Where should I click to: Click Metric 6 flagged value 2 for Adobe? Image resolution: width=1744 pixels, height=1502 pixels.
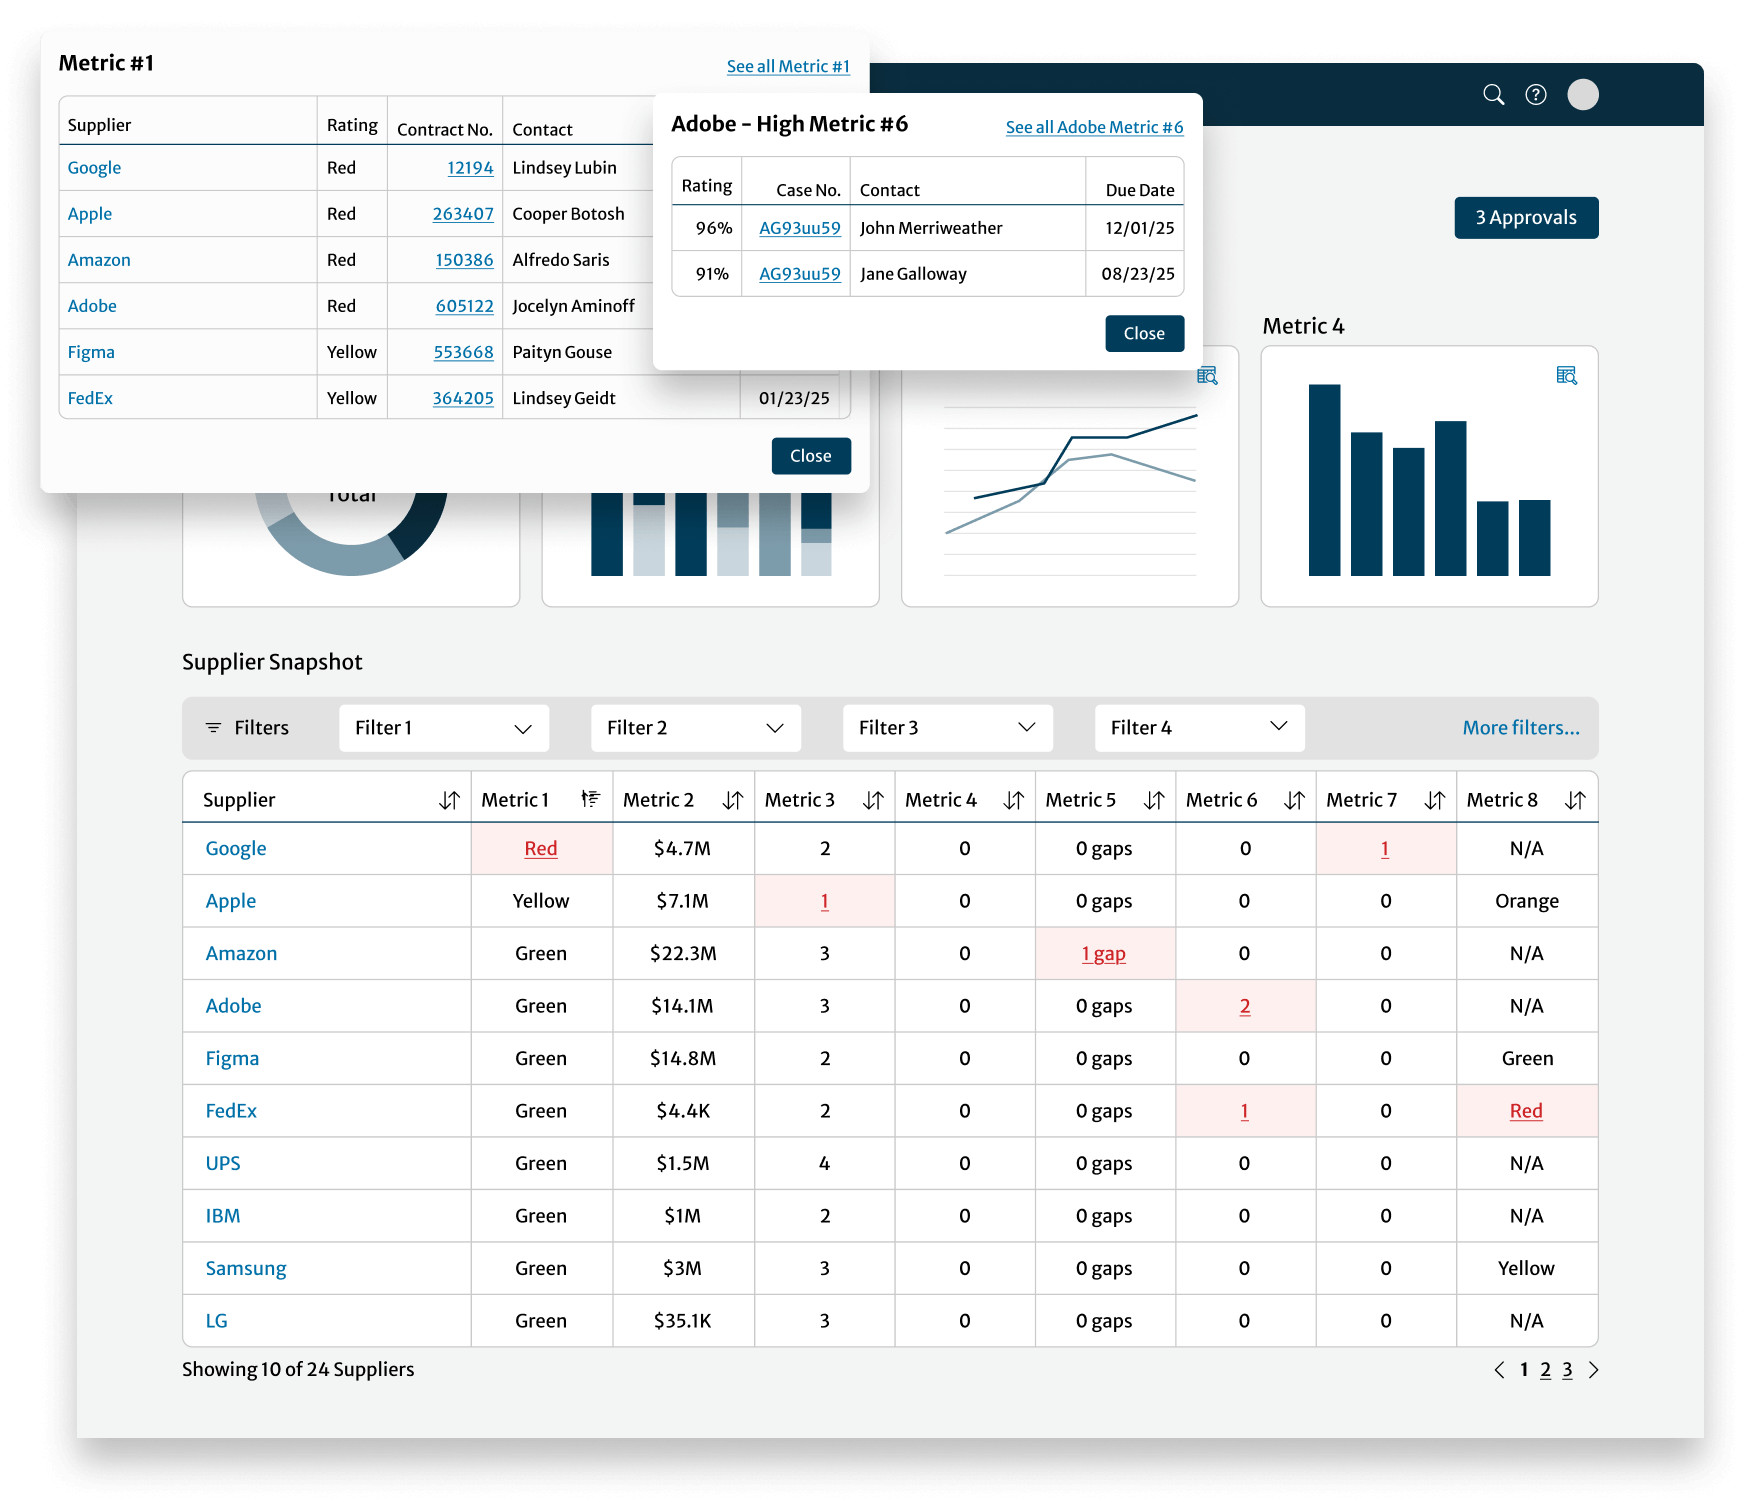point(1245,1006)
